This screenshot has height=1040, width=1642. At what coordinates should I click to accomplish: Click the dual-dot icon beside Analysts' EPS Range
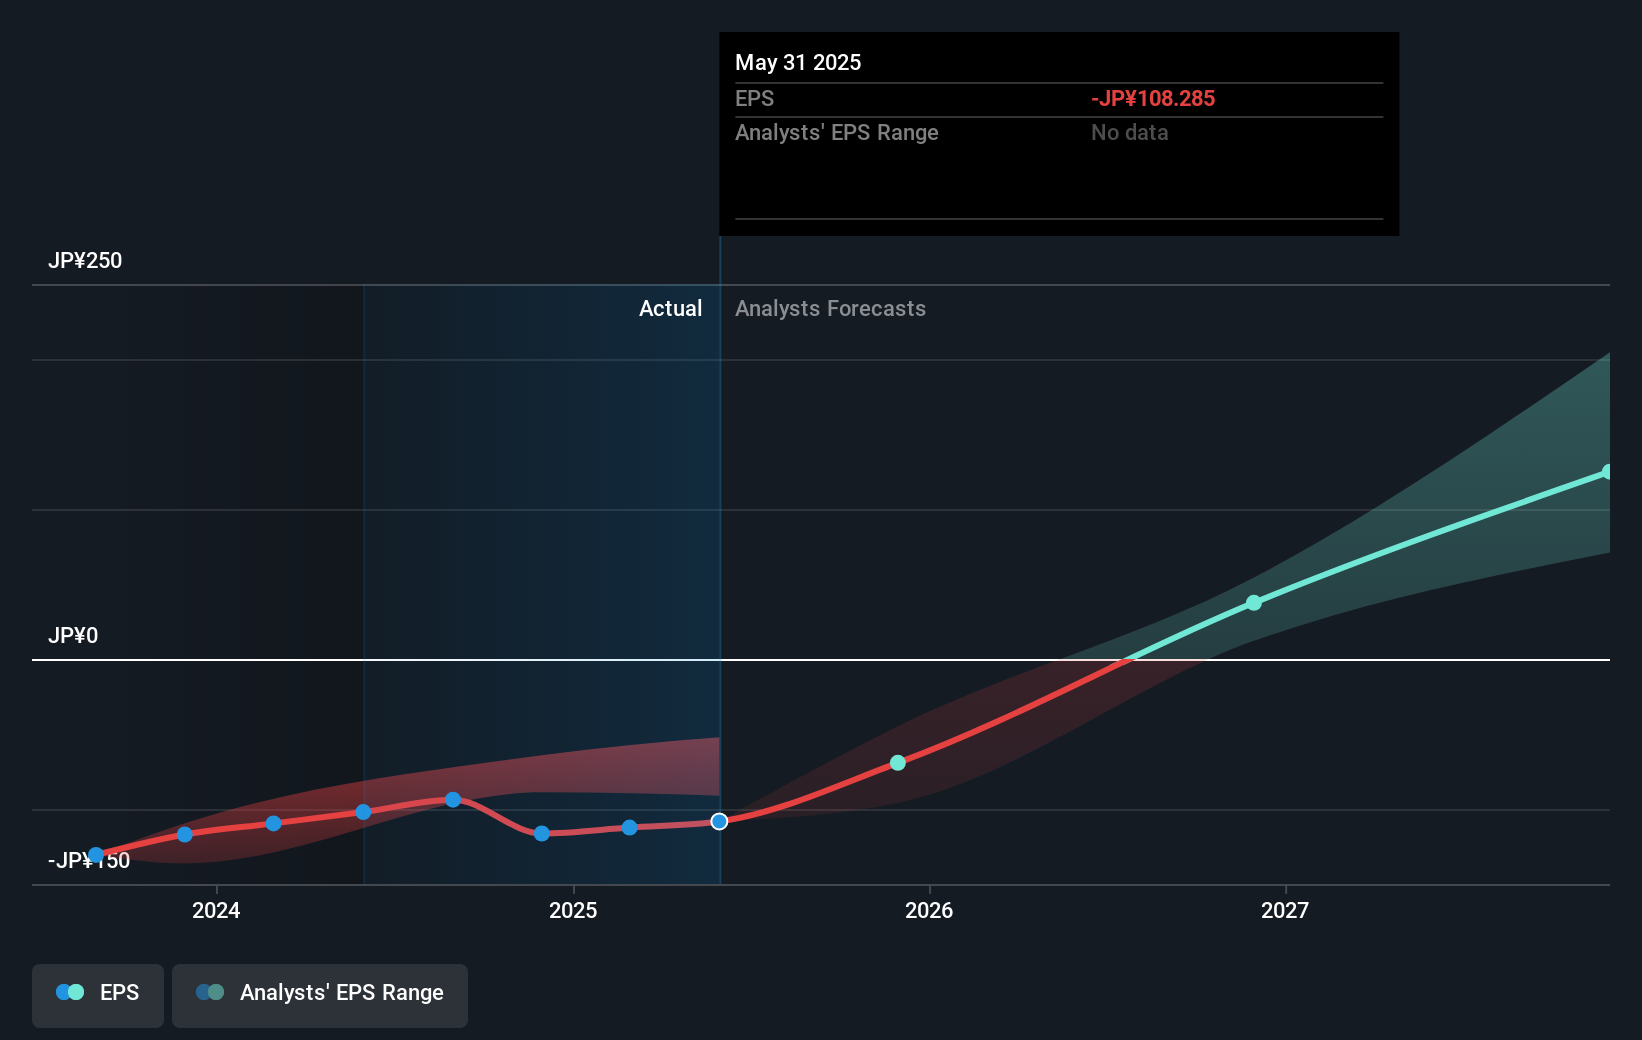209,992
